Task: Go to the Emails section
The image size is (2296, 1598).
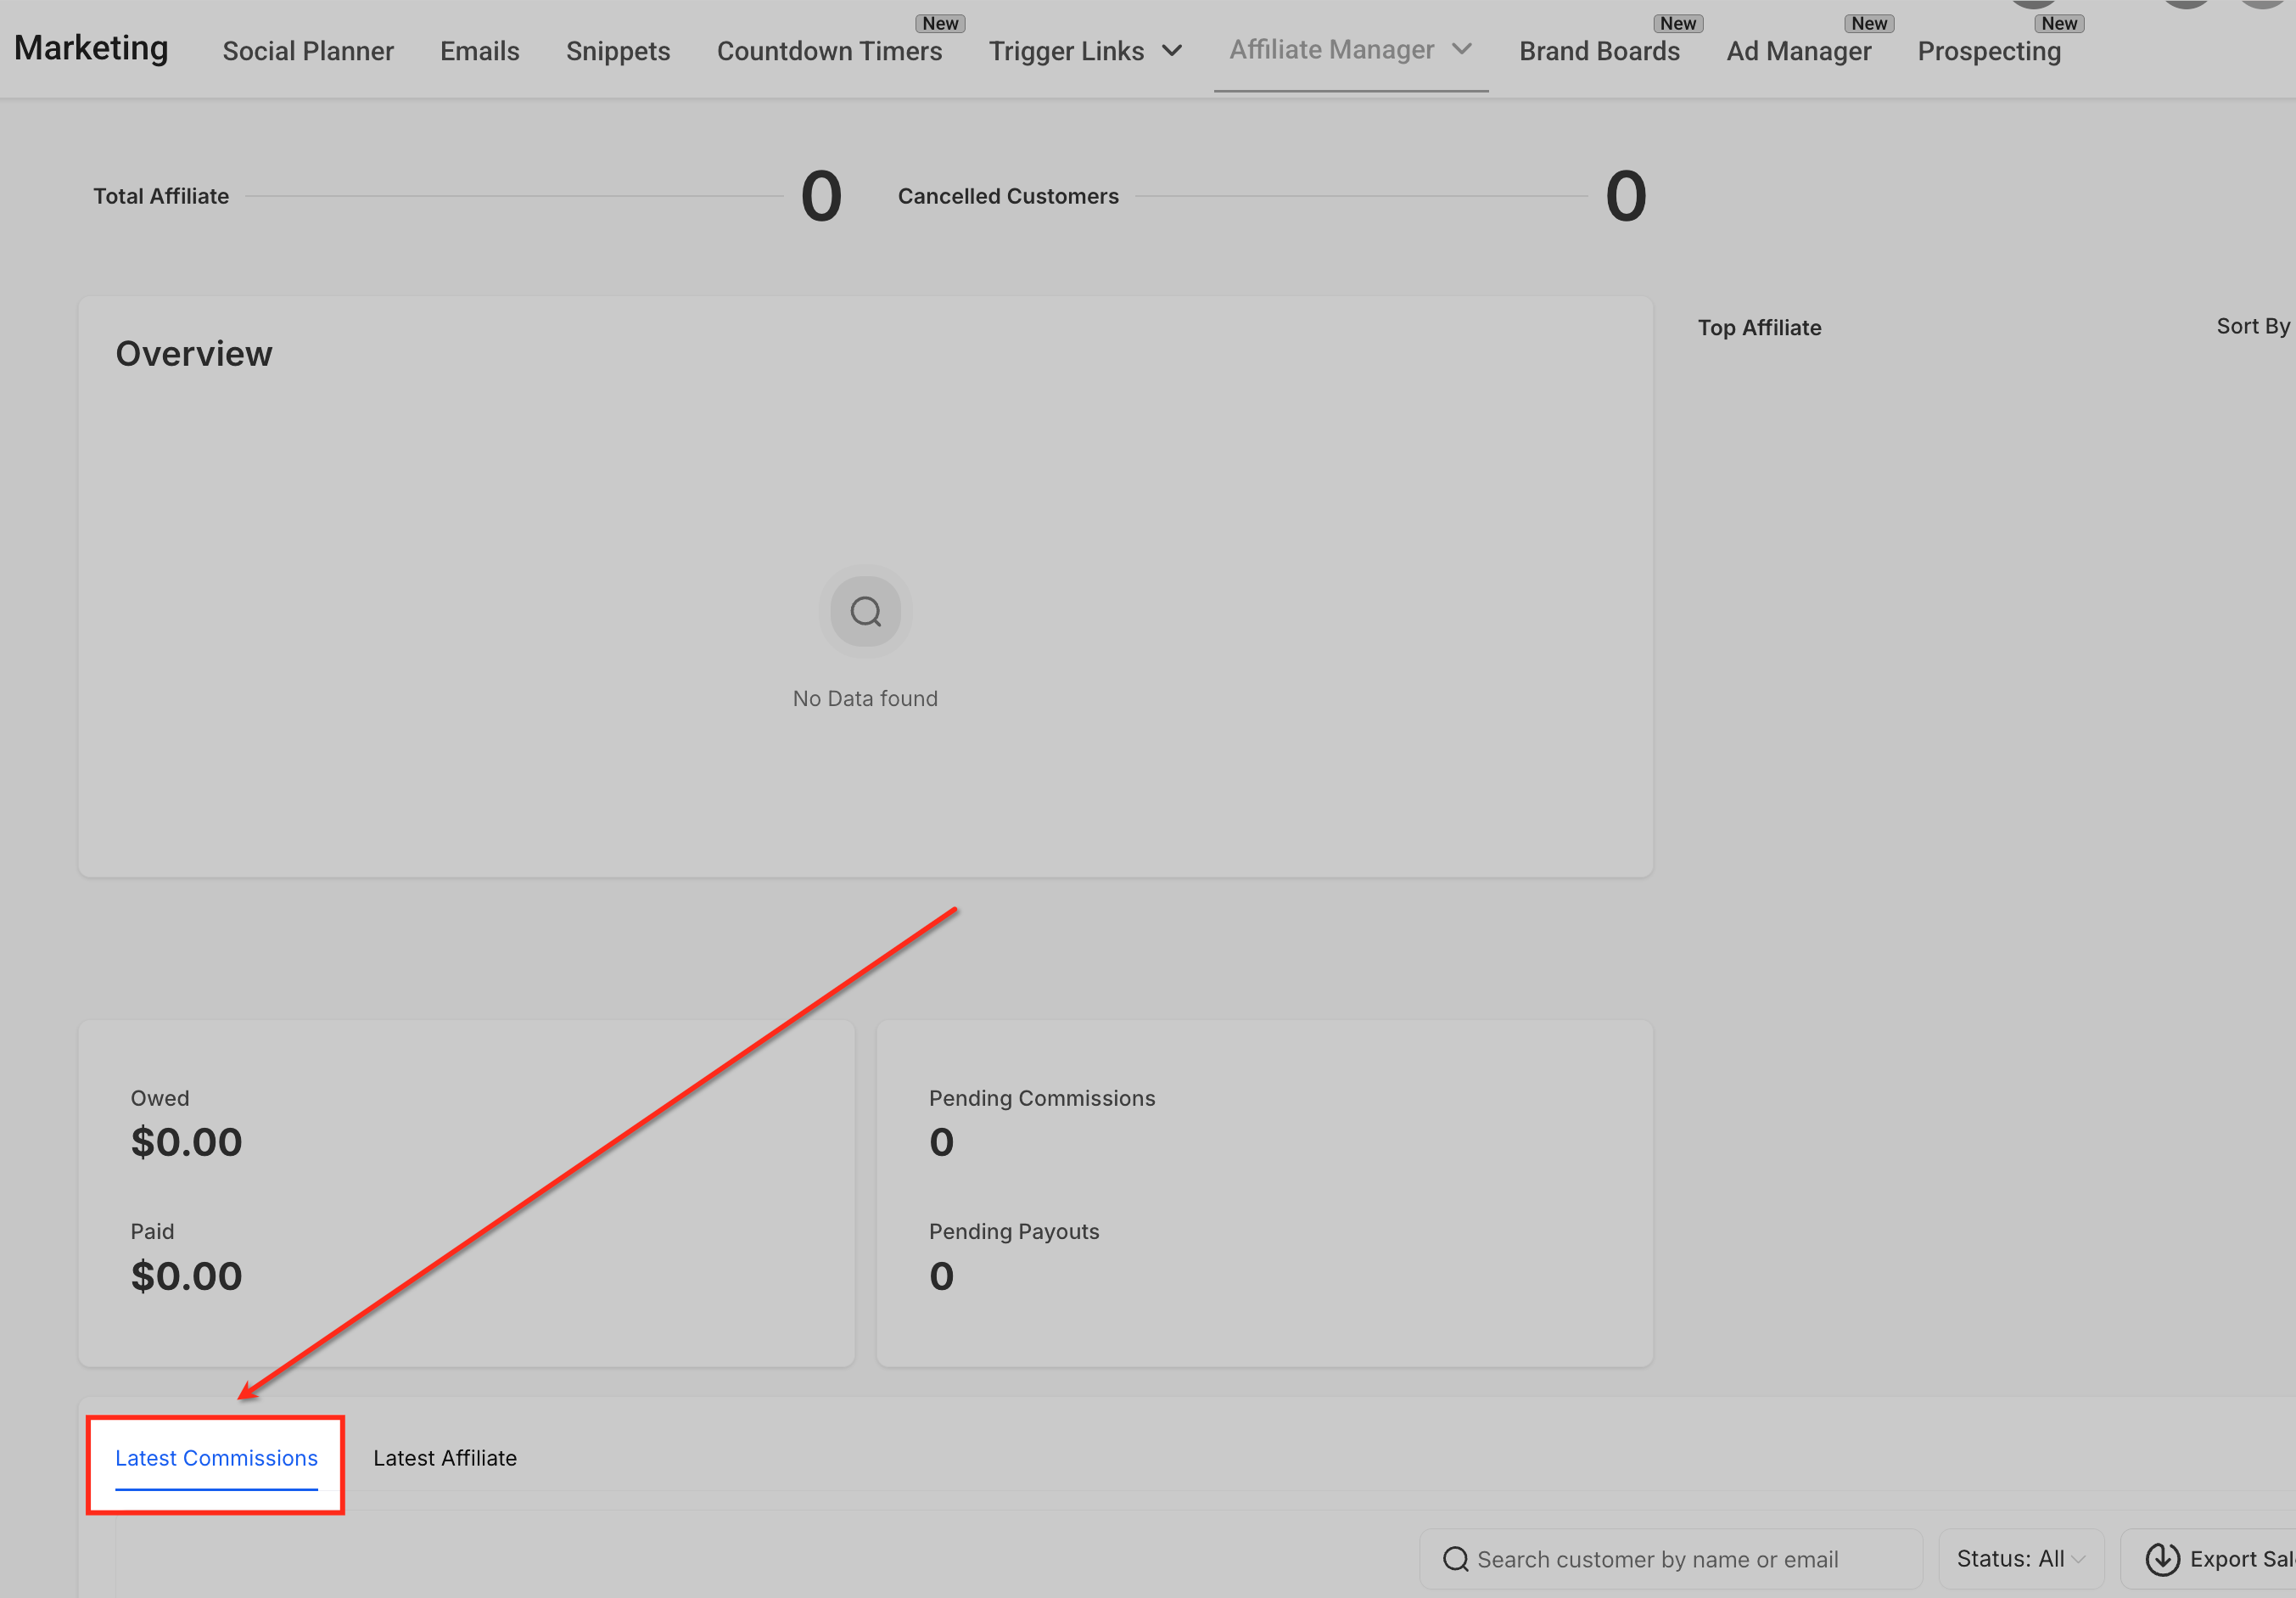Action: [x=479, y=51]
